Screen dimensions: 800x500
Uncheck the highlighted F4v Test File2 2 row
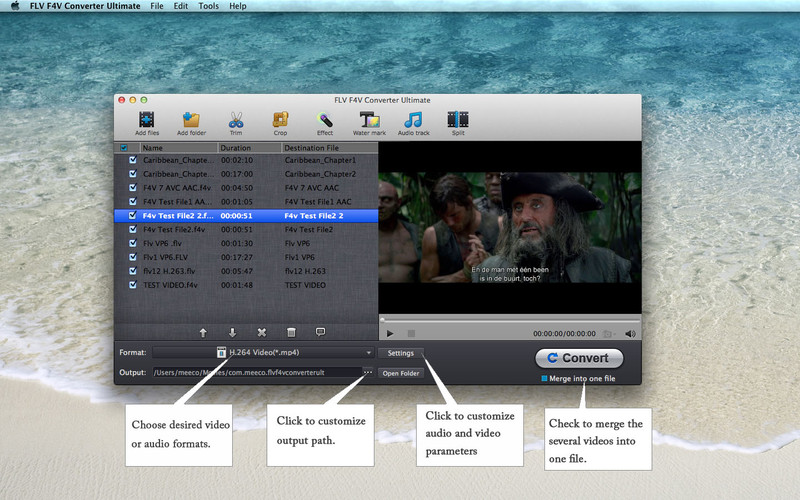(133, 215)
